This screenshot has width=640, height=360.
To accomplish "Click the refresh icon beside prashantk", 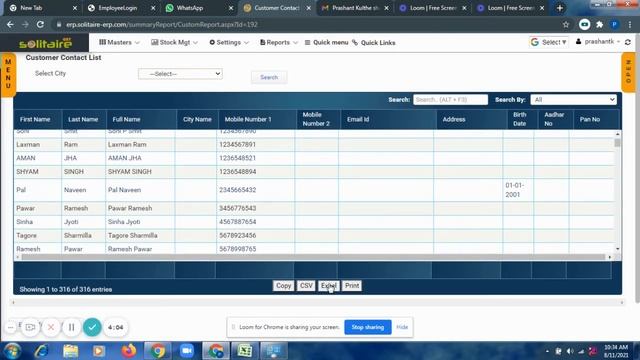I will tap(628, 42).
